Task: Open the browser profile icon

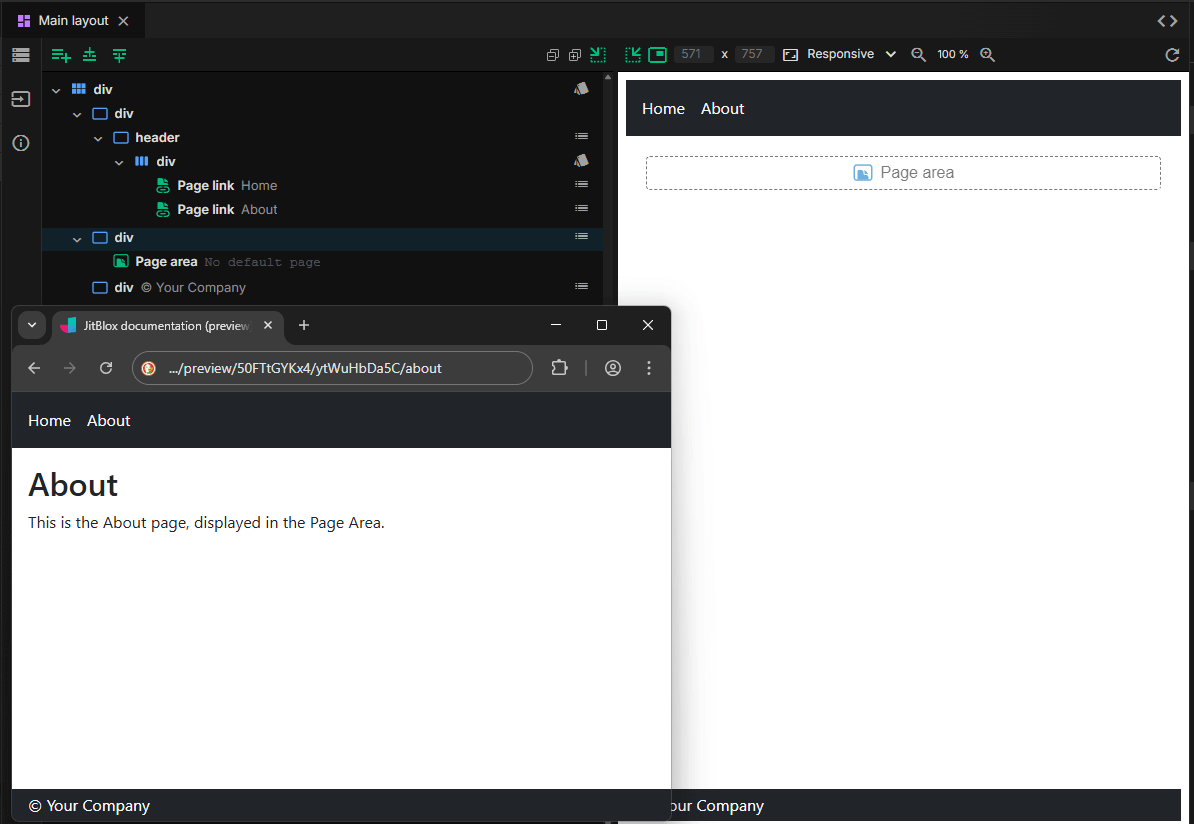Action: (613, 368)
